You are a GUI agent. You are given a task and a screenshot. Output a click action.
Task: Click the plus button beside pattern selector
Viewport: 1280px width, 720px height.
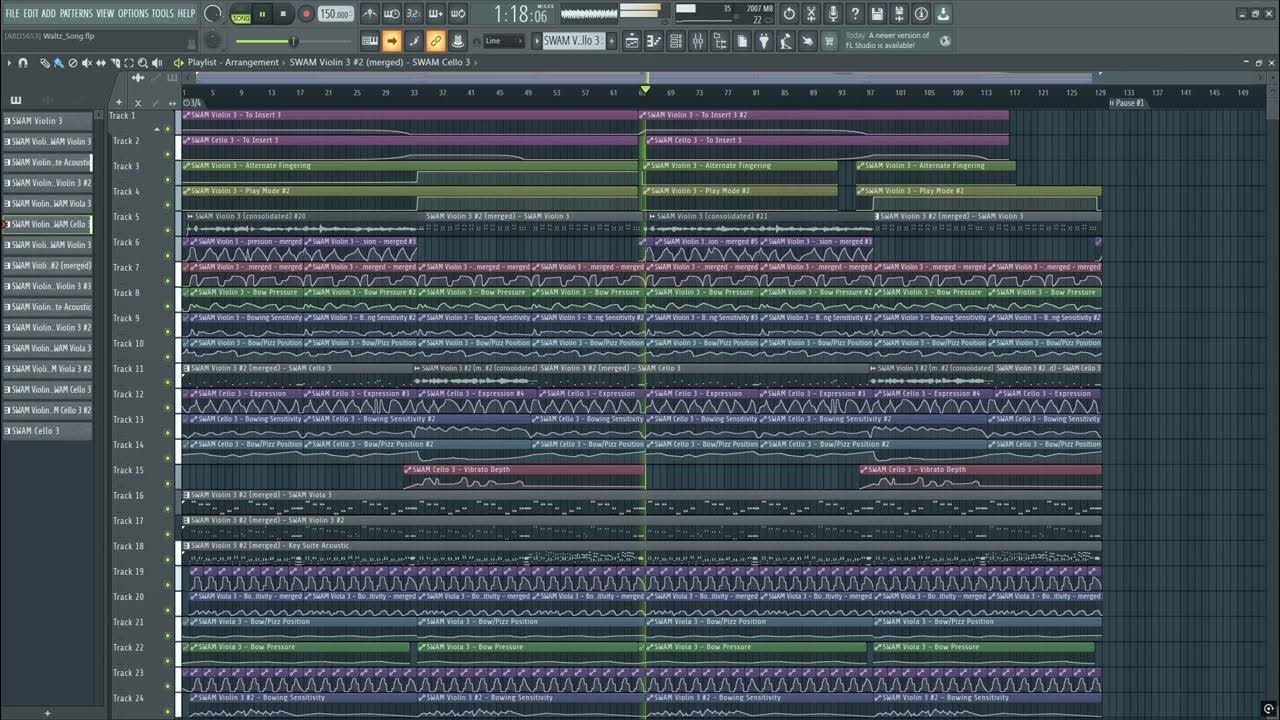[x=612, y=41]
